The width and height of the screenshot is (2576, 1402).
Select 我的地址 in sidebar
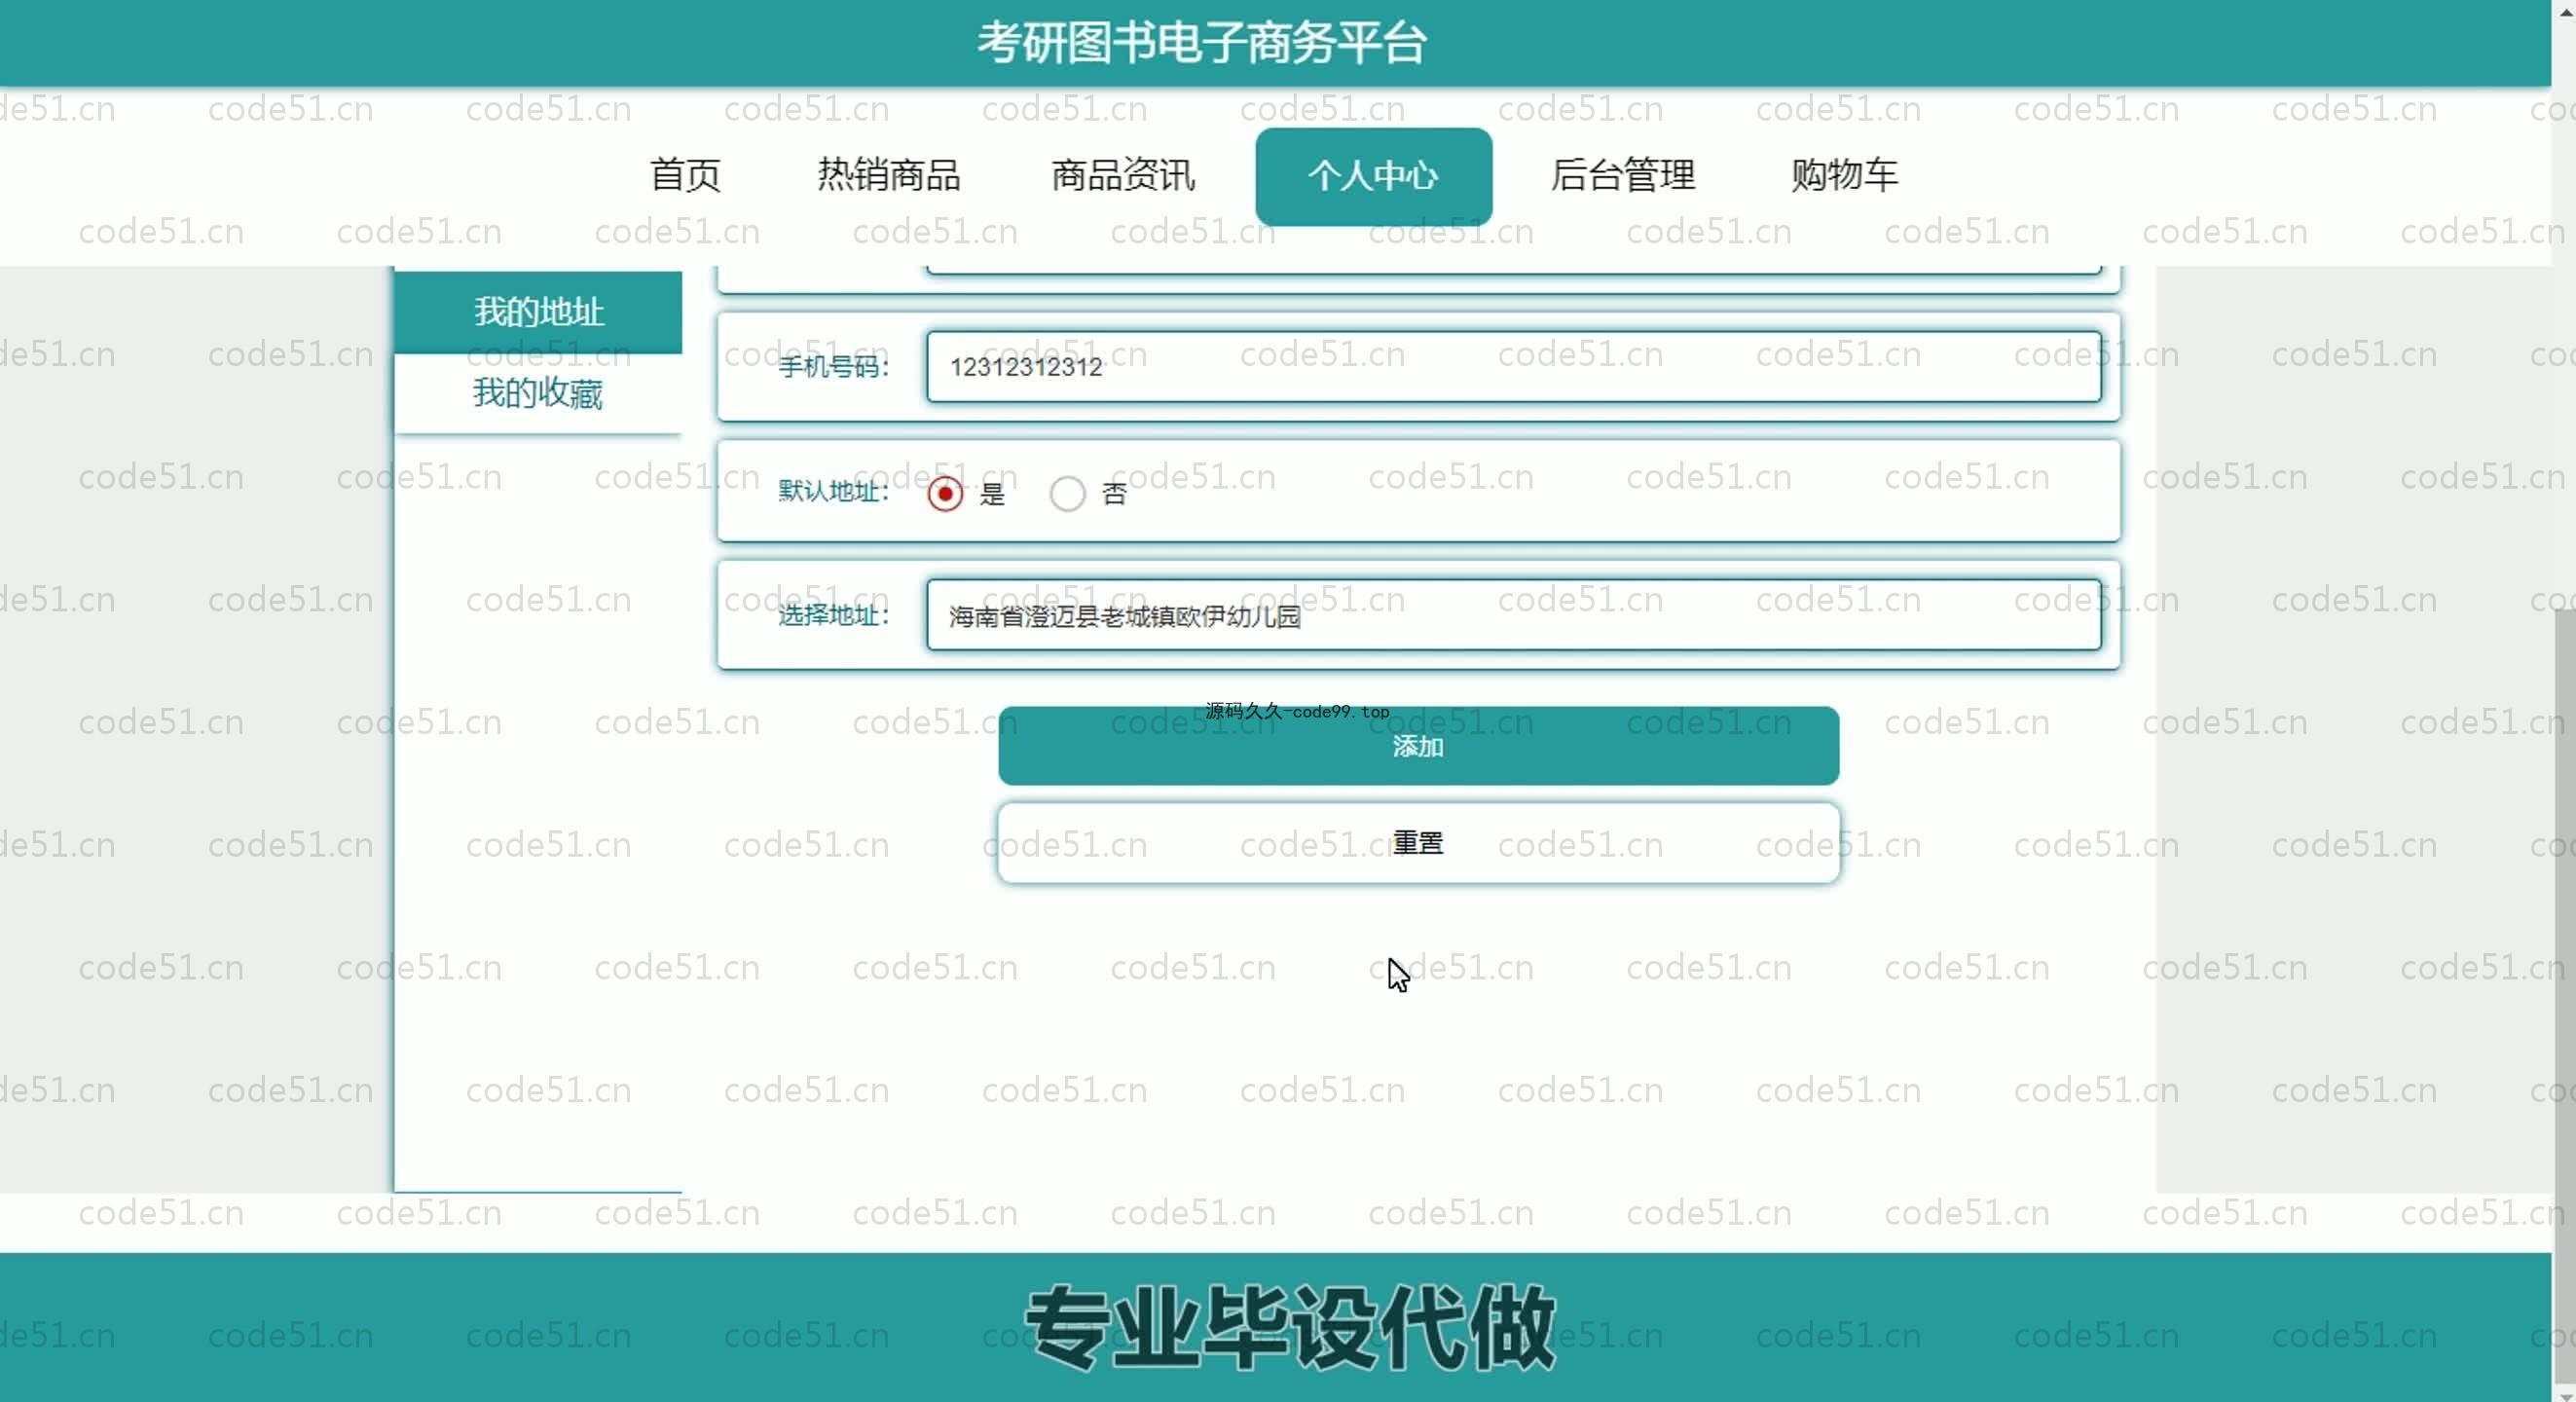pos(538,312)
